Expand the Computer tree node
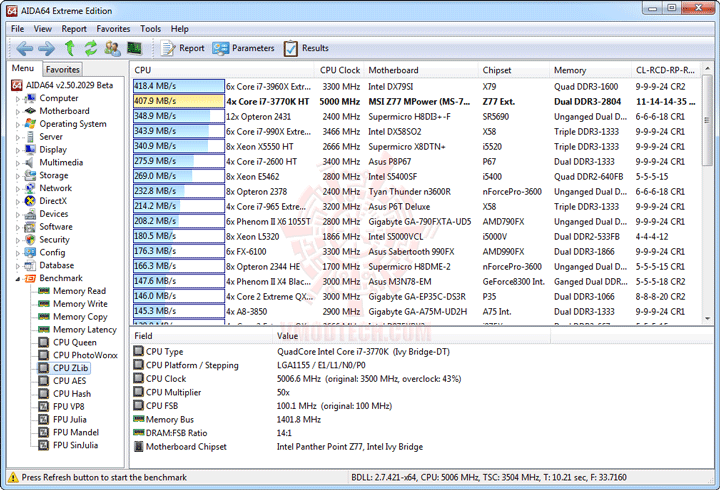Image resolution: width=720 pixels, height=490 pixels. pyautogui.click(x=17, y=98)
